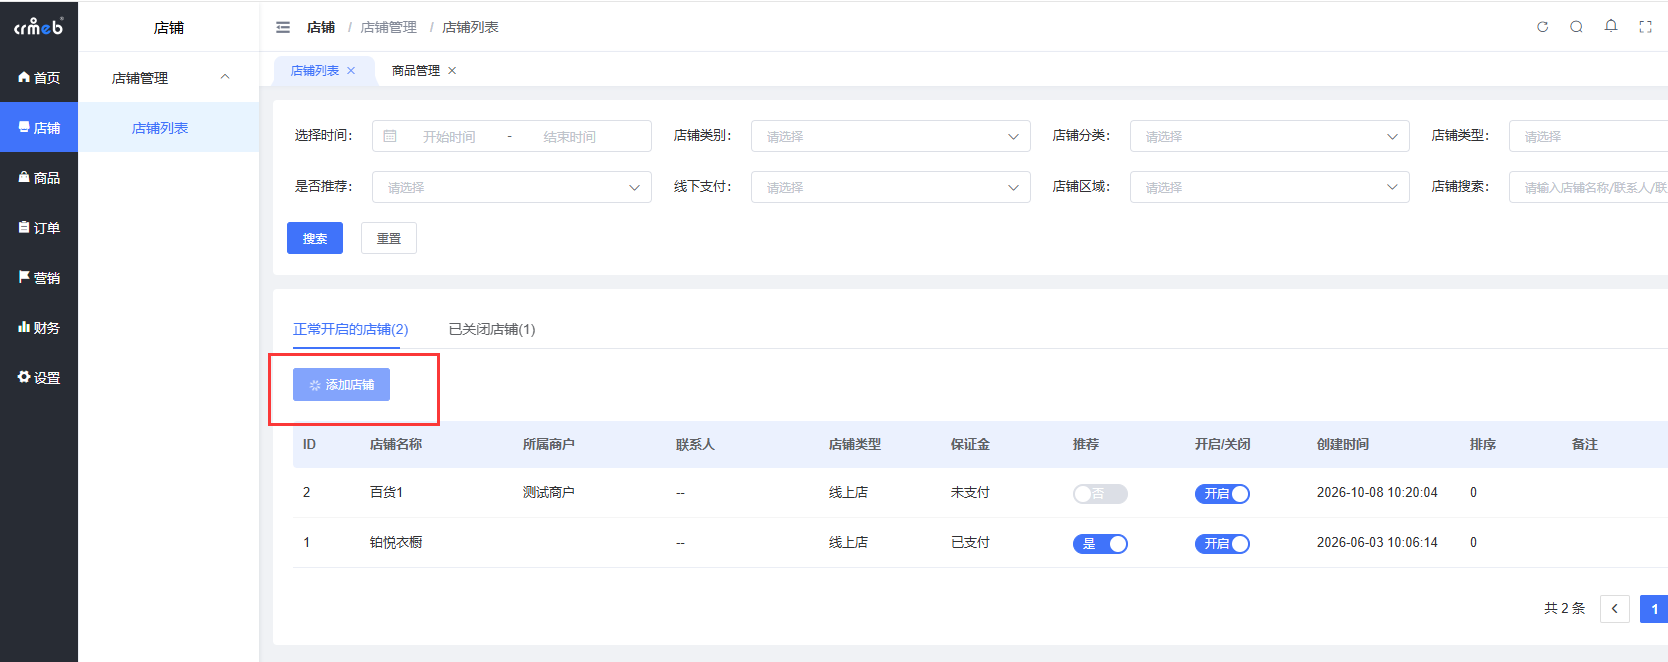Select 店铺列表 in the submenu
The height and width of the screenshot is (662, 1668).
click(169, 127)
